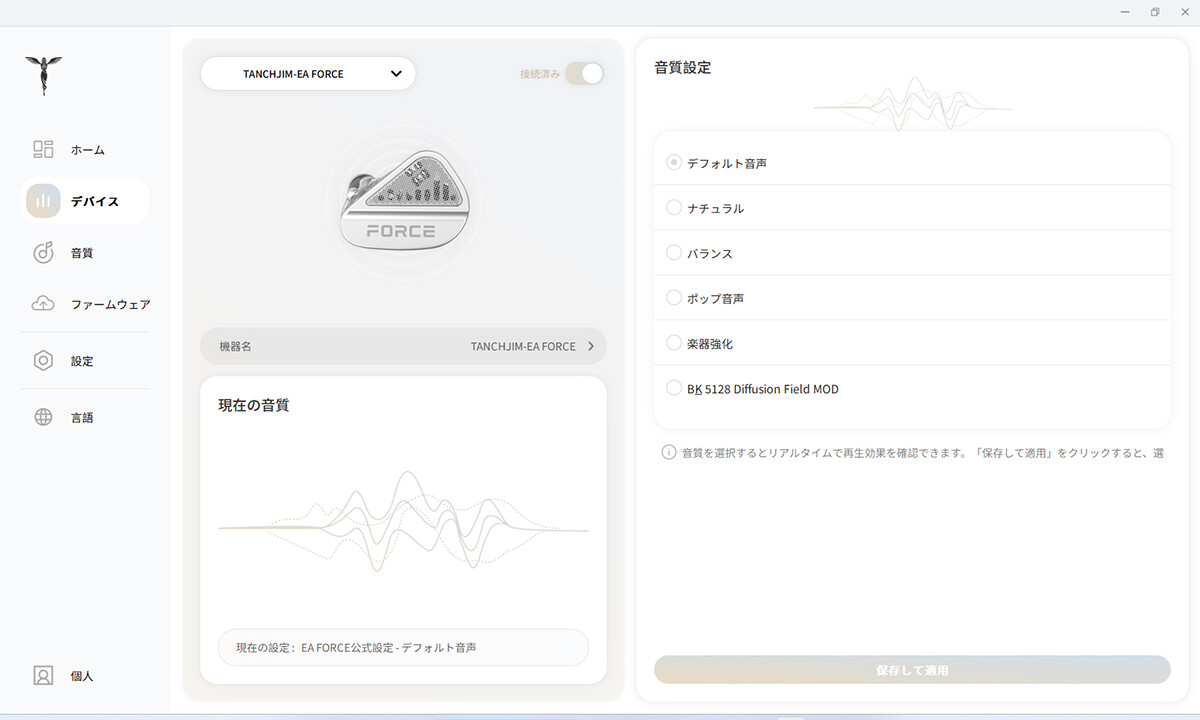Image resolution: width=1200 pixels, height=720 pixels.
Task: Click the realtime preview hint text
Action: coord(922,453)
